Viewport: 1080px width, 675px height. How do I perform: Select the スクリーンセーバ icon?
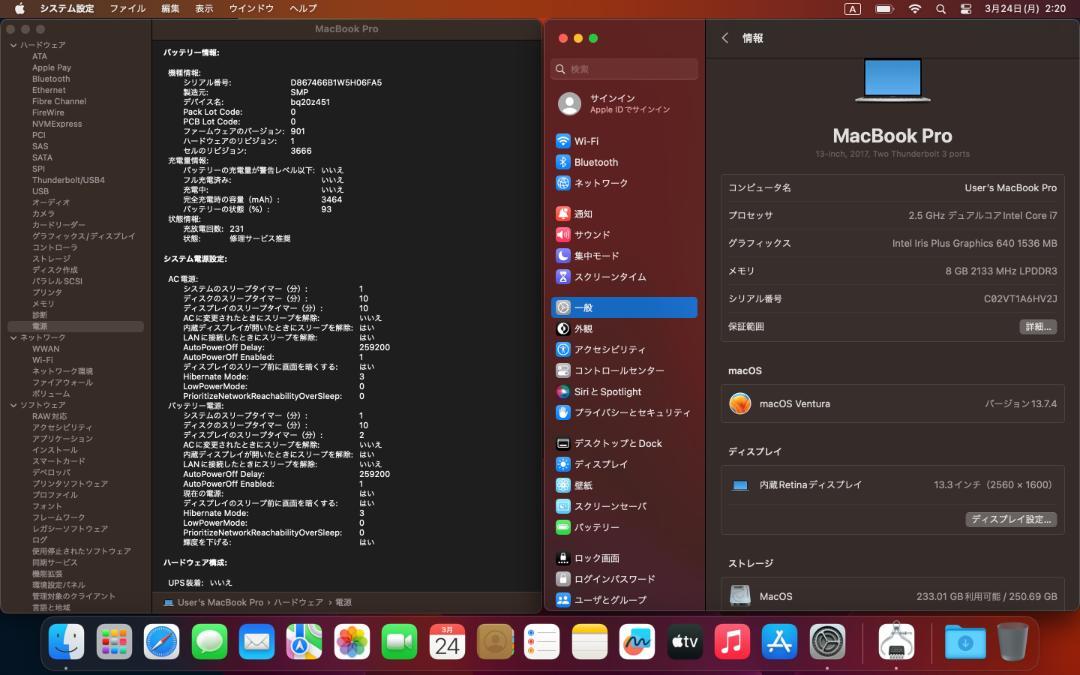[563, 506]
